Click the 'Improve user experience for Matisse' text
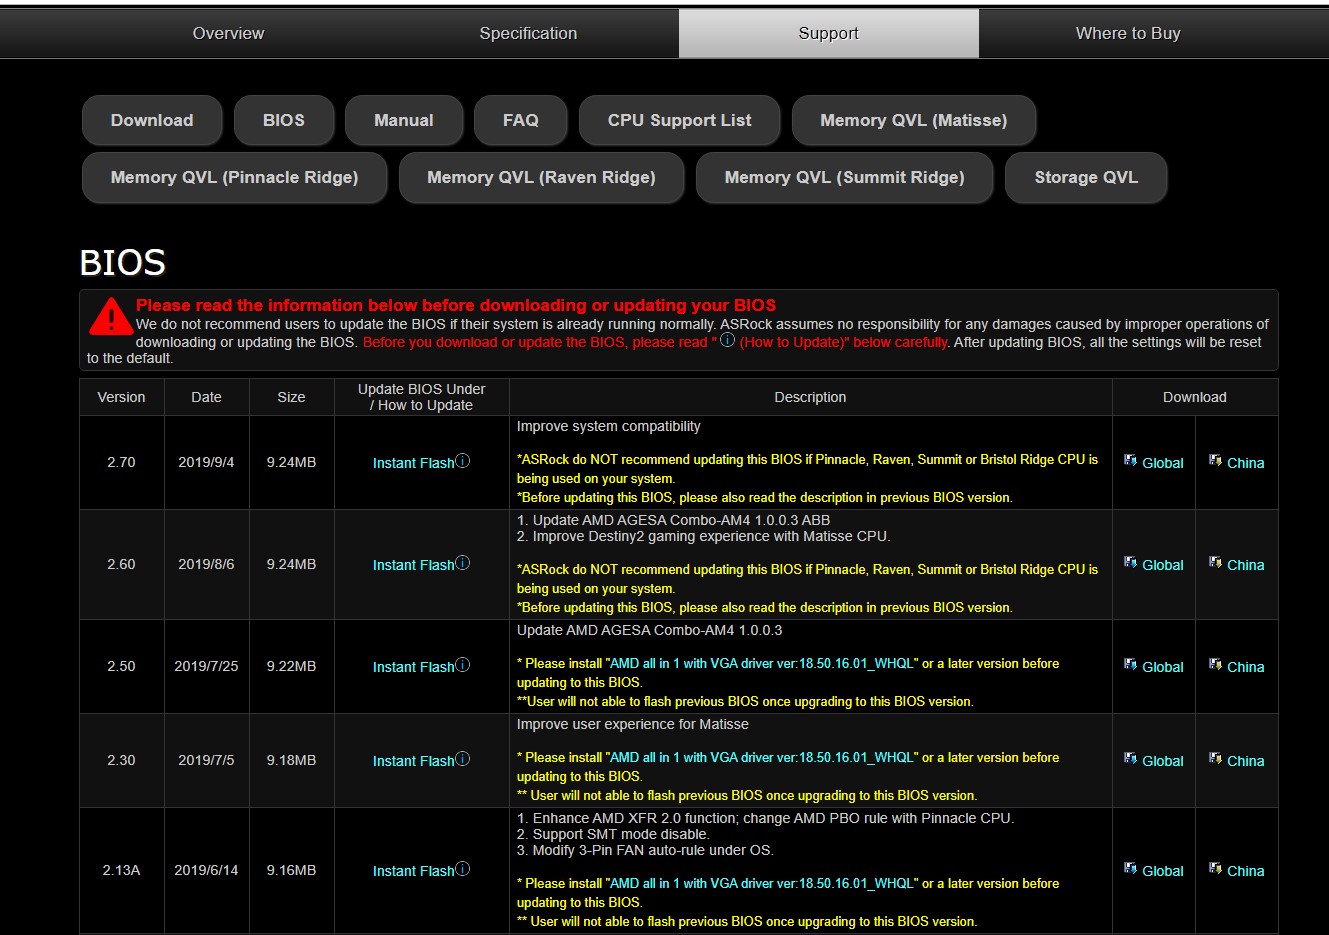 (x=632, y=724)
